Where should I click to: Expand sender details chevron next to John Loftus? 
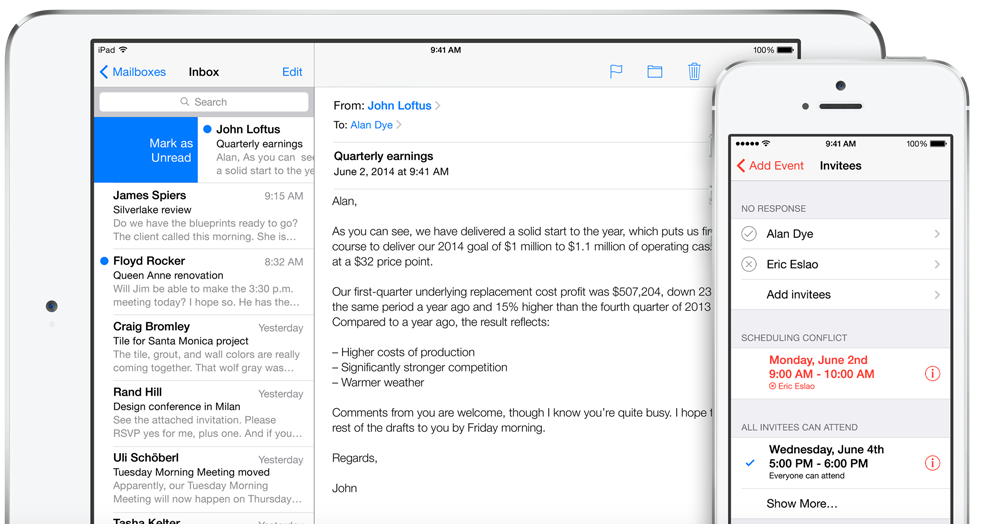(x=438, y=106)
